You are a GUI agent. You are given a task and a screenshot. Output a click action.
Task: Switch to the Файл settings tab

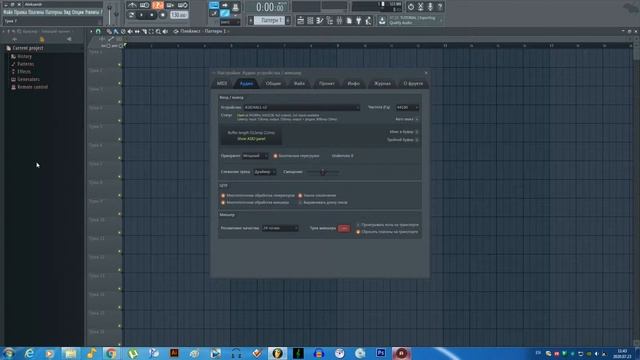point(299,83)
